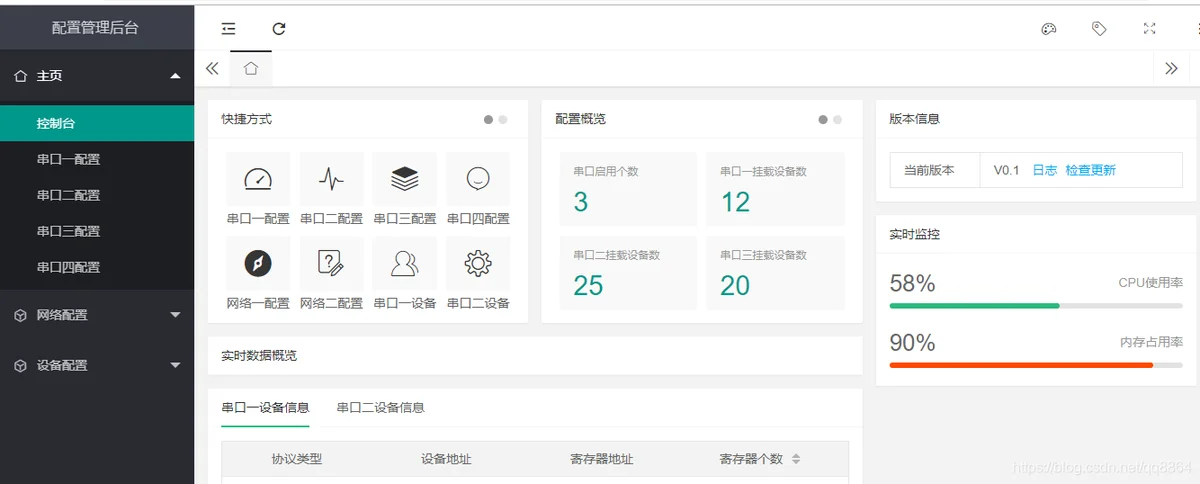Image resolution: width=1200 pixels, height=484 pixels.
Task: Open the 日志 link
Action: point(1044,170)
